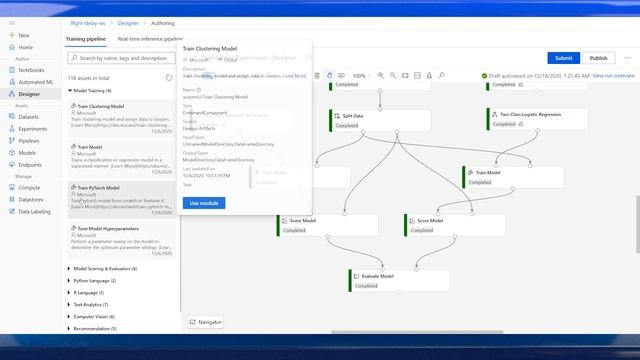
Task: Focus the asset search field
Action: tap(121, 58)
